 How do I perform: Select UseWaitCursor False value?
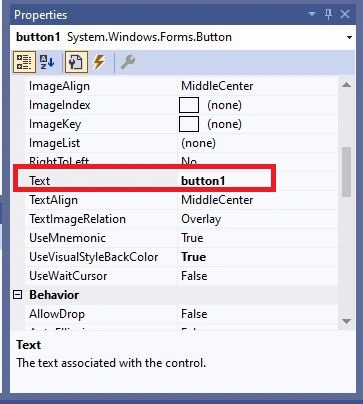point(194,276)
